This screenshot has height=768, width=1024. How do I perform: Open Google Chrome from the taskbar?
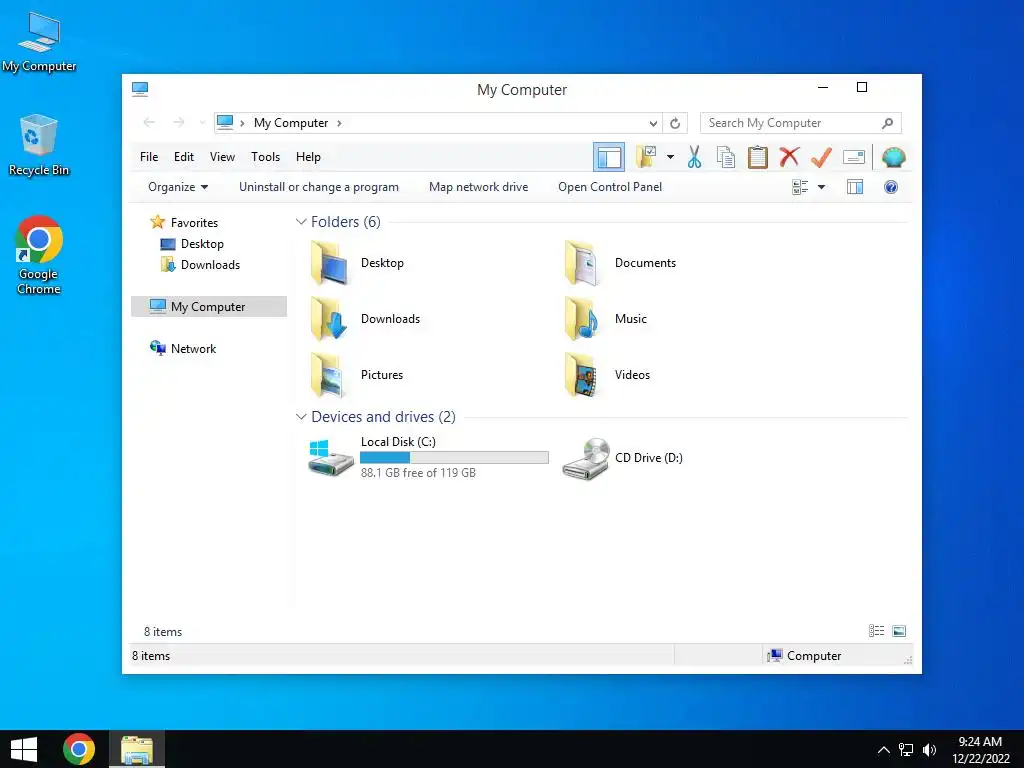click(79, 749)
